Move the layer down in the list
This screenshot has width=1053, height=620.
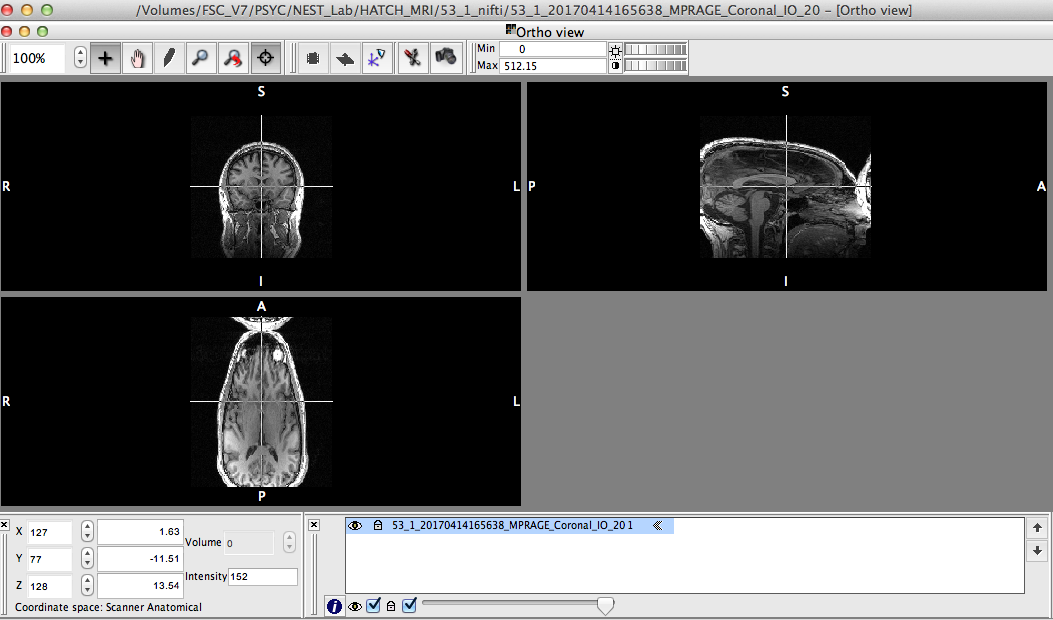[x=1037, y=551]
